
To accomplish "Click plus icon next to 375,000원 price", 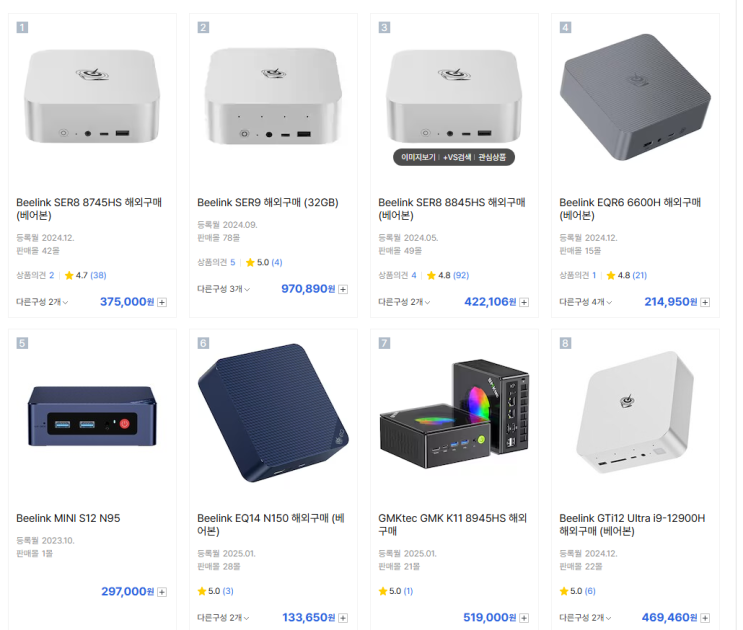I will pos(162,302).
